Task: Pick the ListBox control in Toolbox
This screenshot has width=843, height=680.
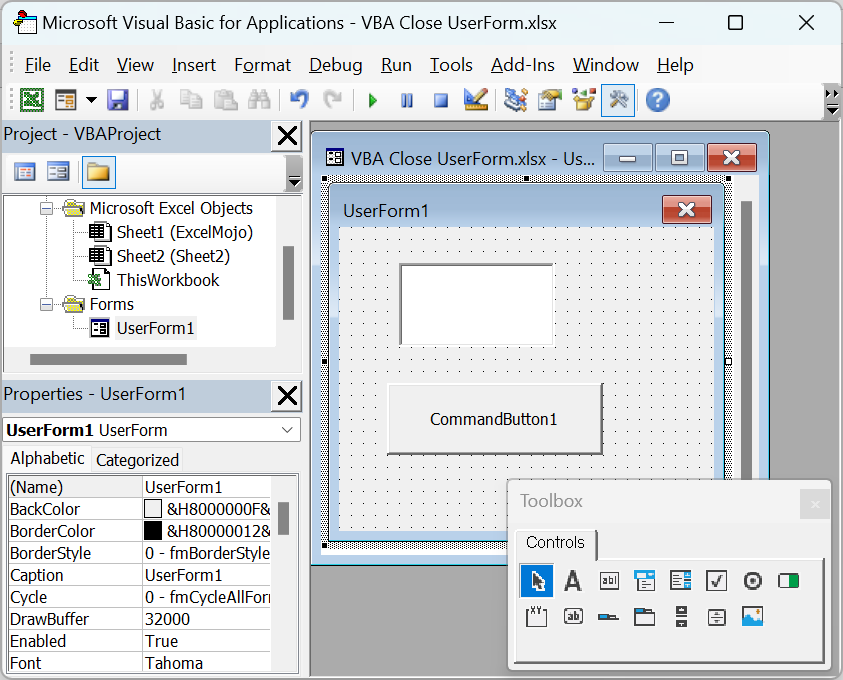Action: click(x=681, y=581)
